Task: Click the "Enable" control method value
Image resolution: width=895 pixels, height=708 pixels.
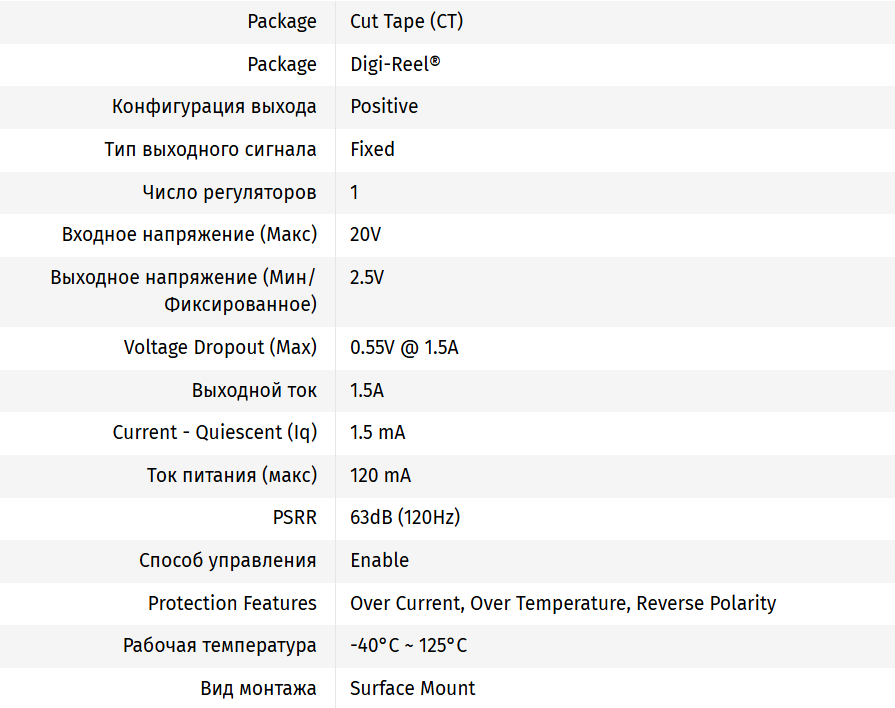Action: pos(379,560)
